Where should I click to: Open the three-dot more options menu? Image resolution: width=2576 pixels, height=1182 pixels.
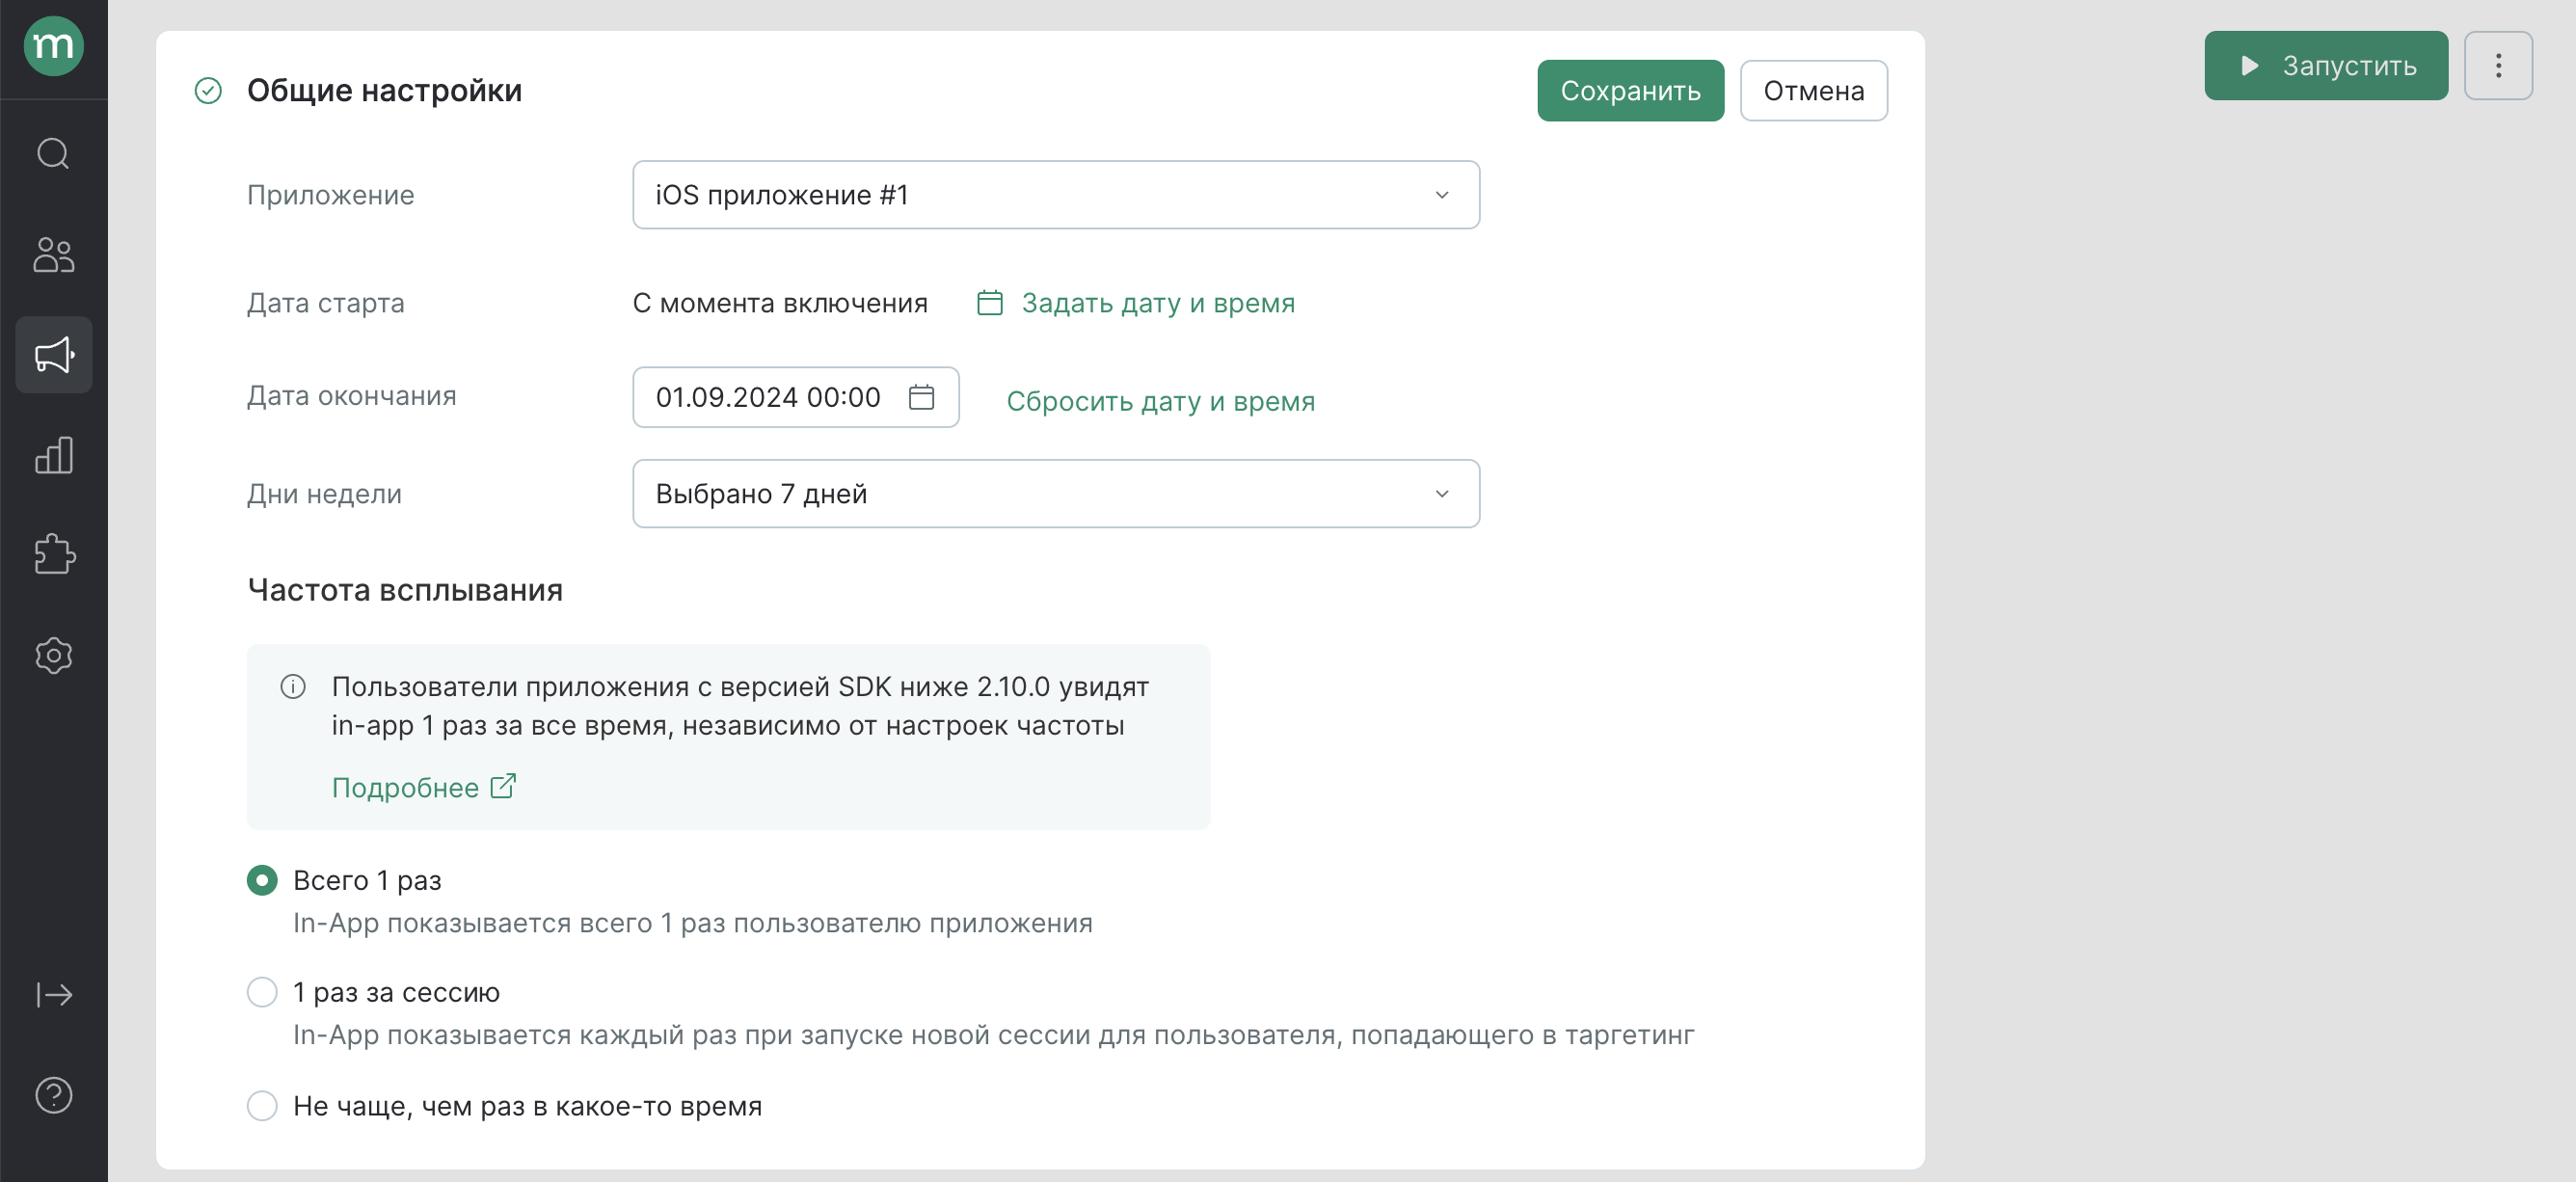point(2498,66)
